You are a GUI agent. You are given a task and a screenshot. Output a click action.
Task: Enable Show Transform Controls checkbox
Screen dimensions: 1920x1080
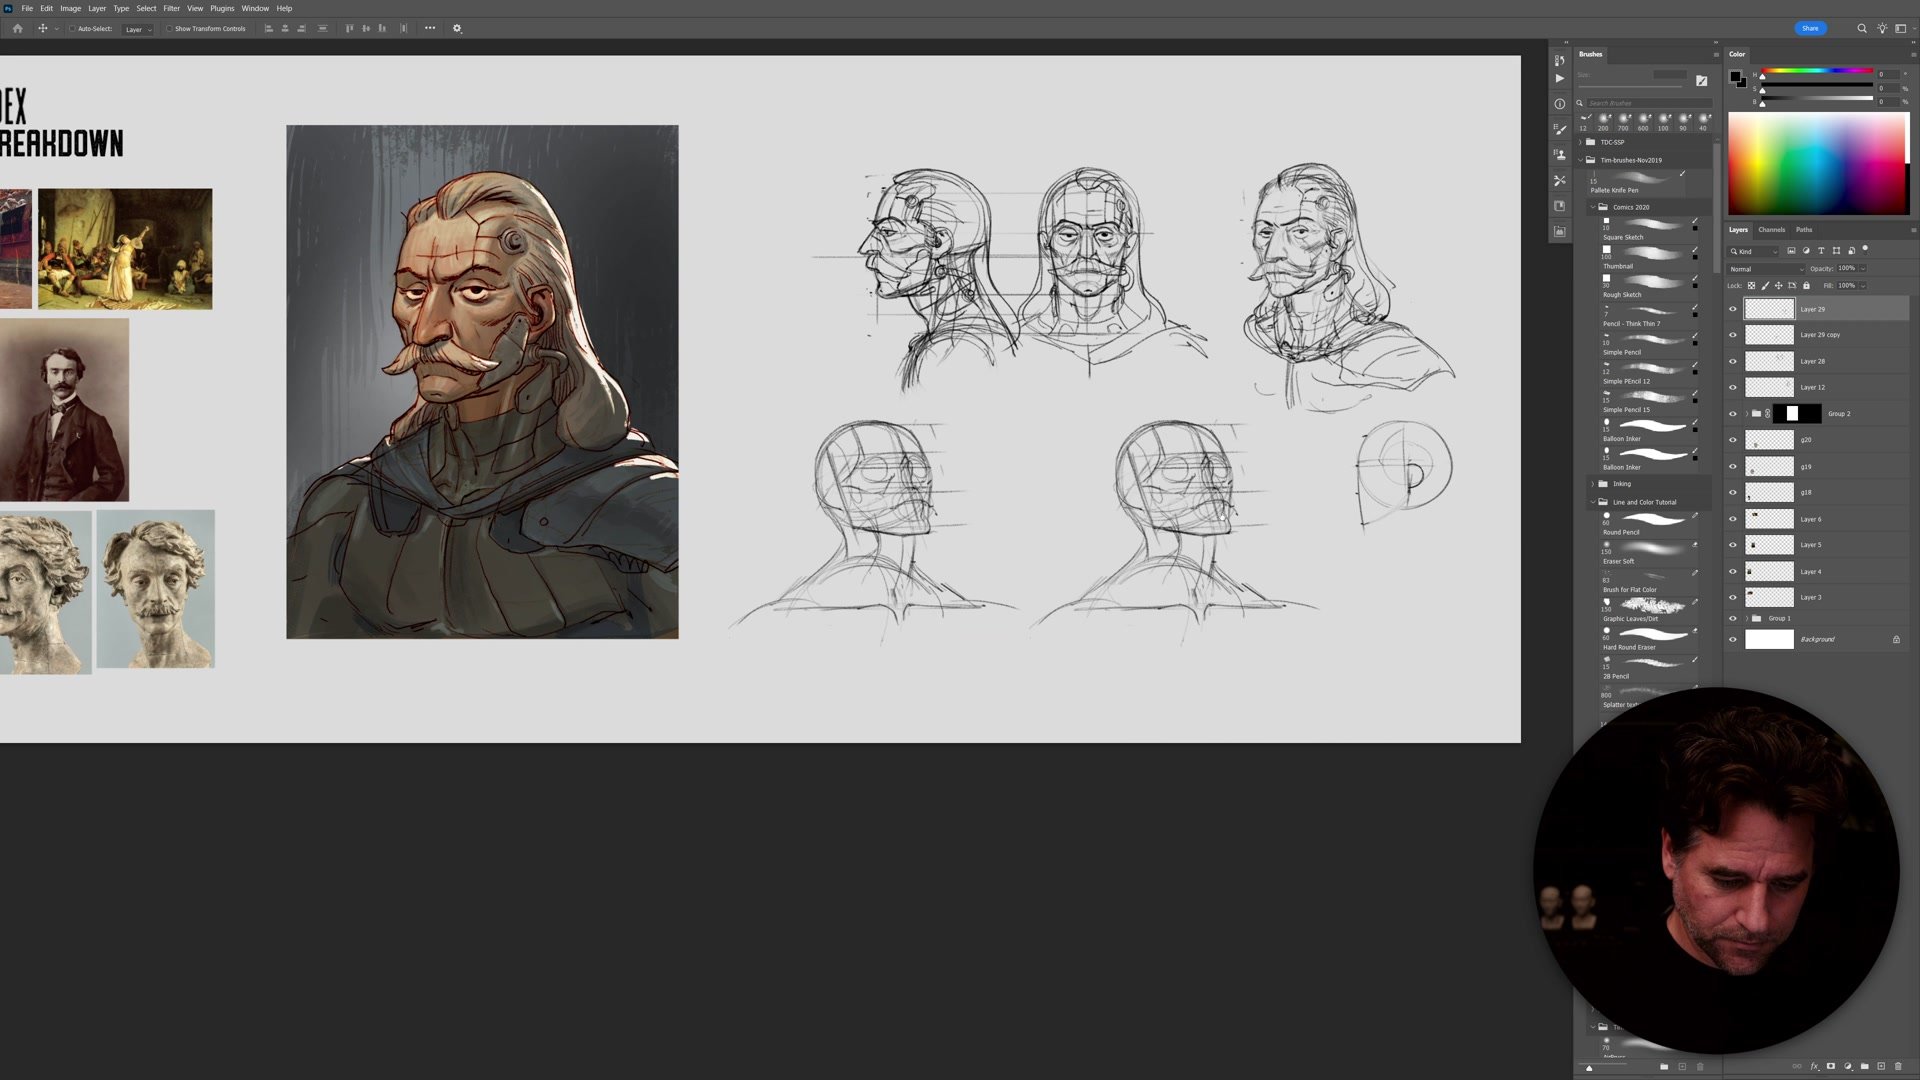(x=169, y=29)
